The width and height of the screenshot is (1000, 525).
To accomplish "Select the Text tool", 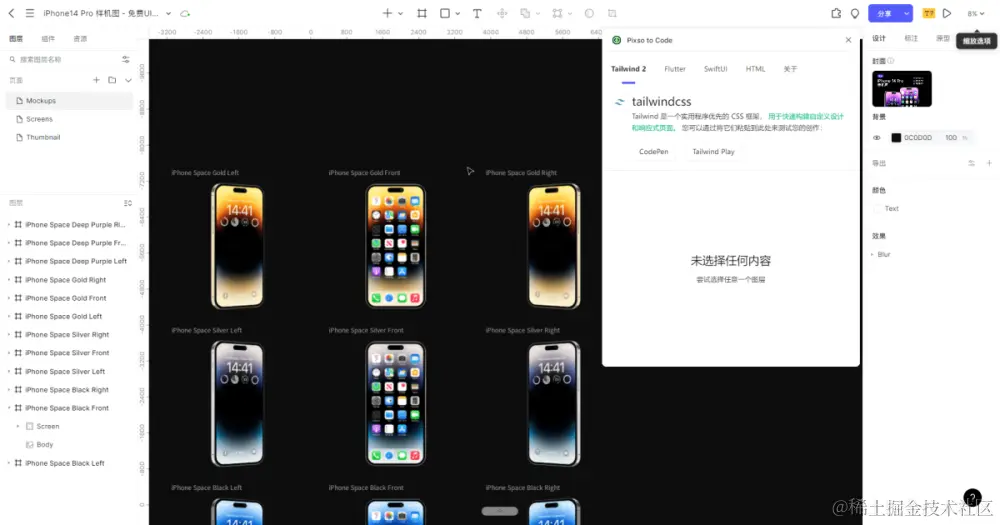I will (x=477, y=13).
